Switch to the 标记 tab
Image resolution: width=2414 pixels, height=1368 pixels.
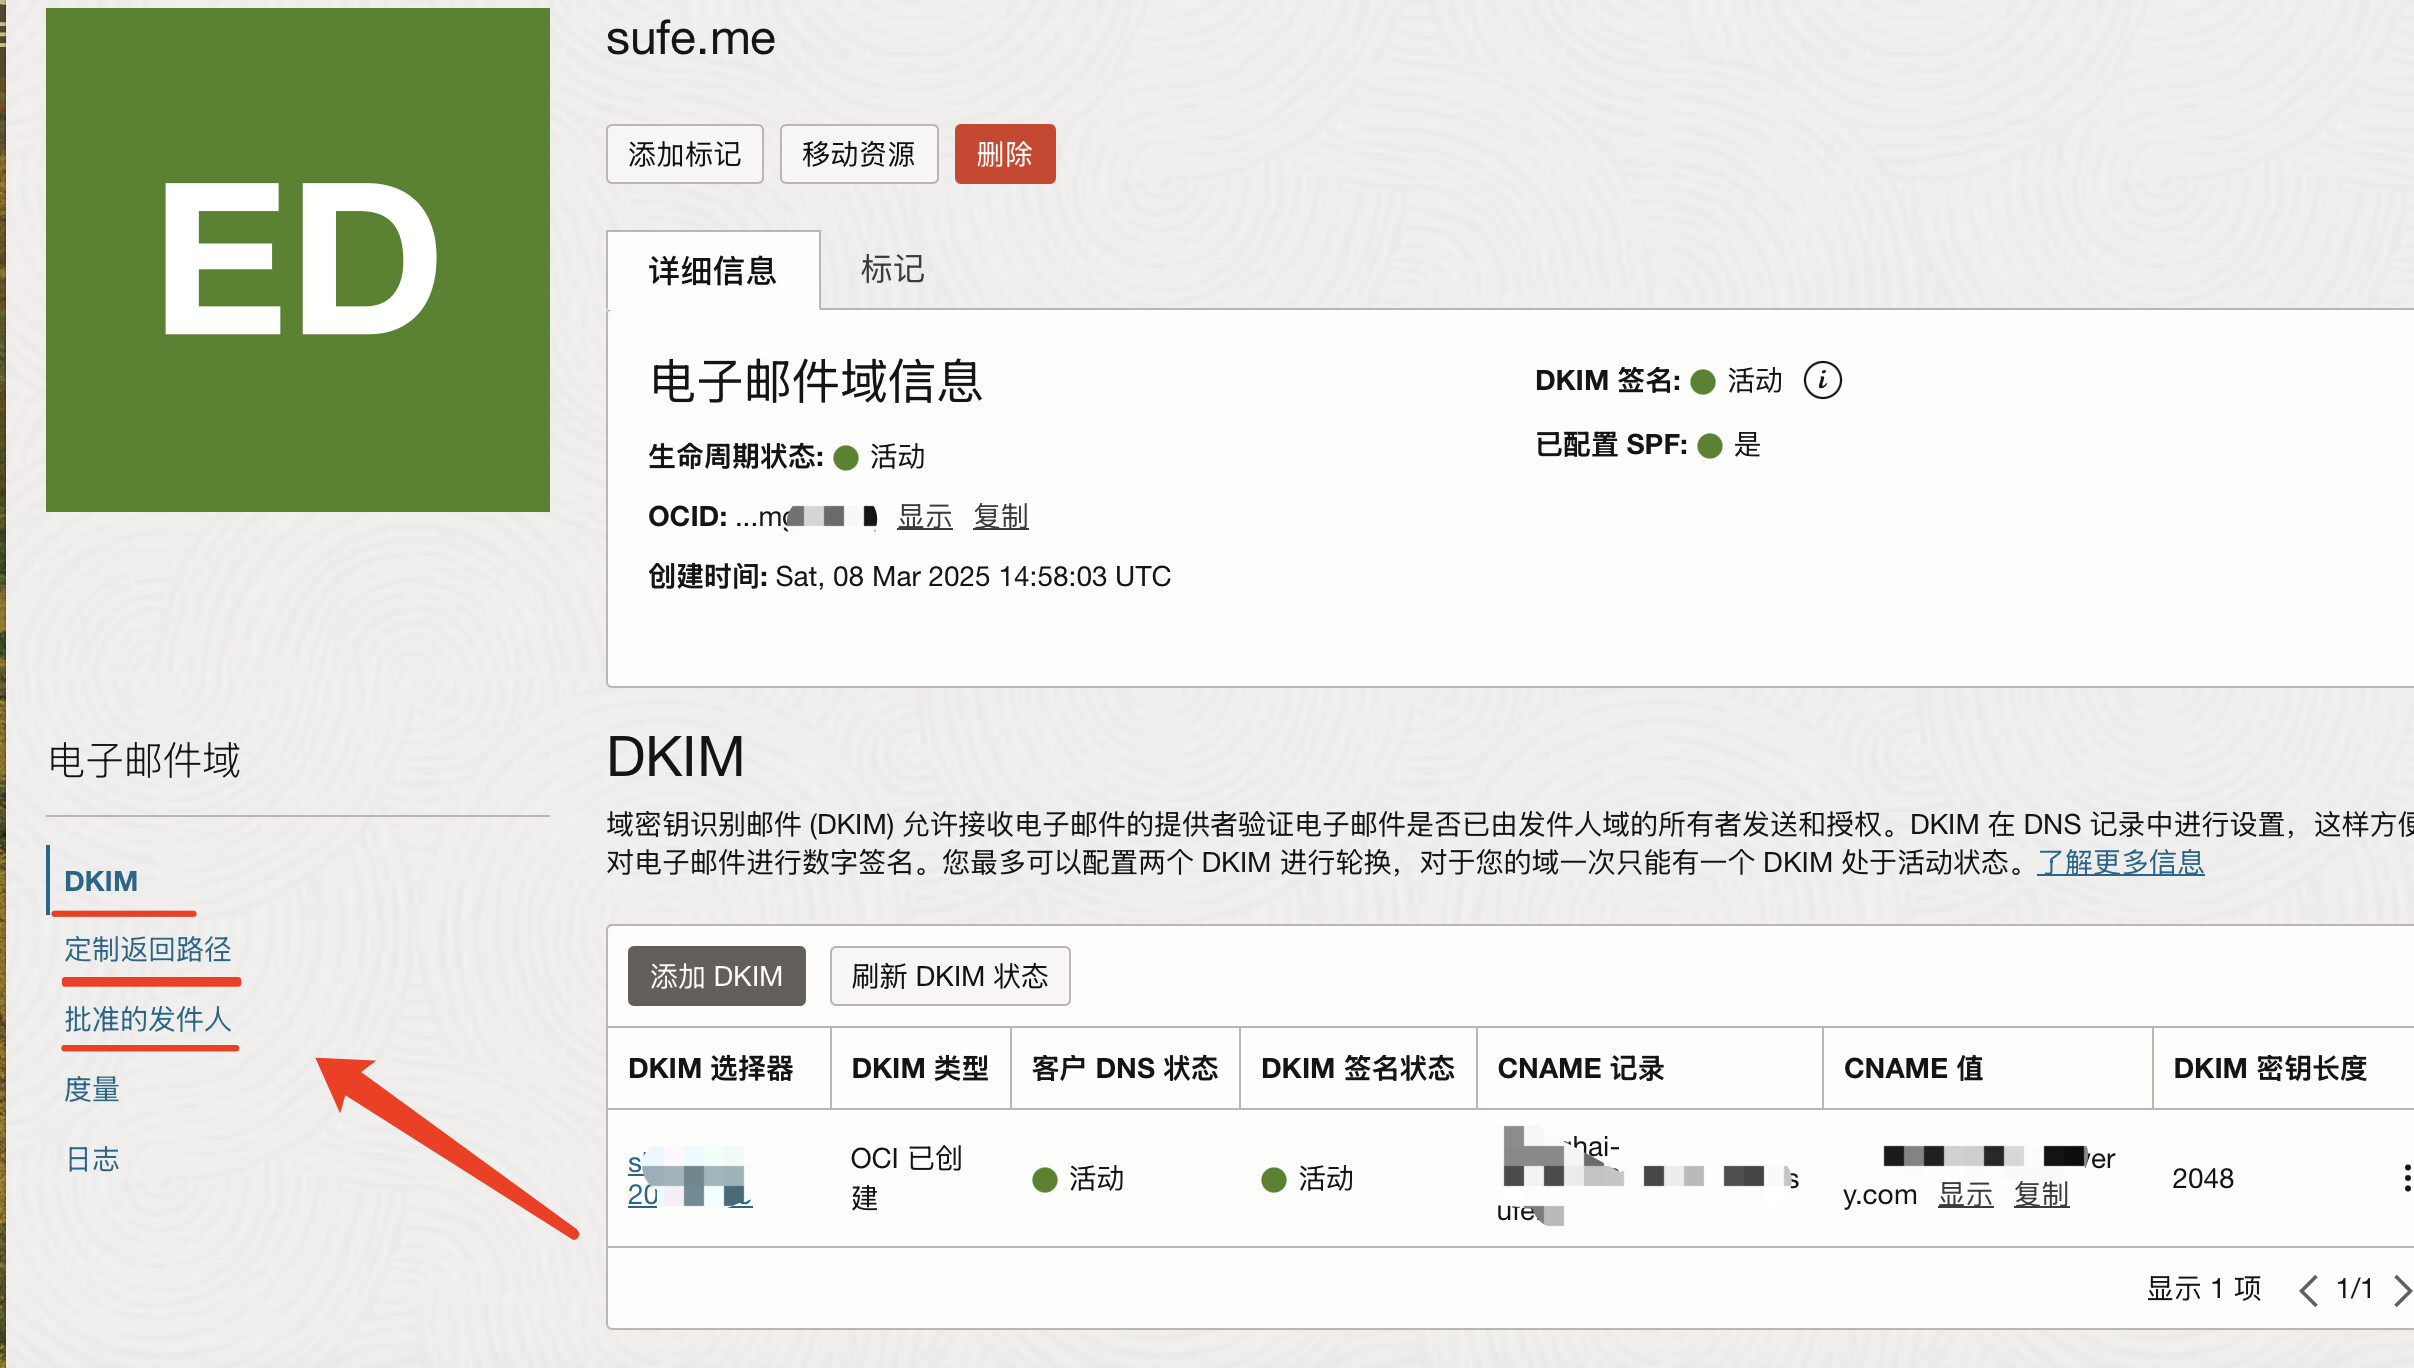coord(892,270)
